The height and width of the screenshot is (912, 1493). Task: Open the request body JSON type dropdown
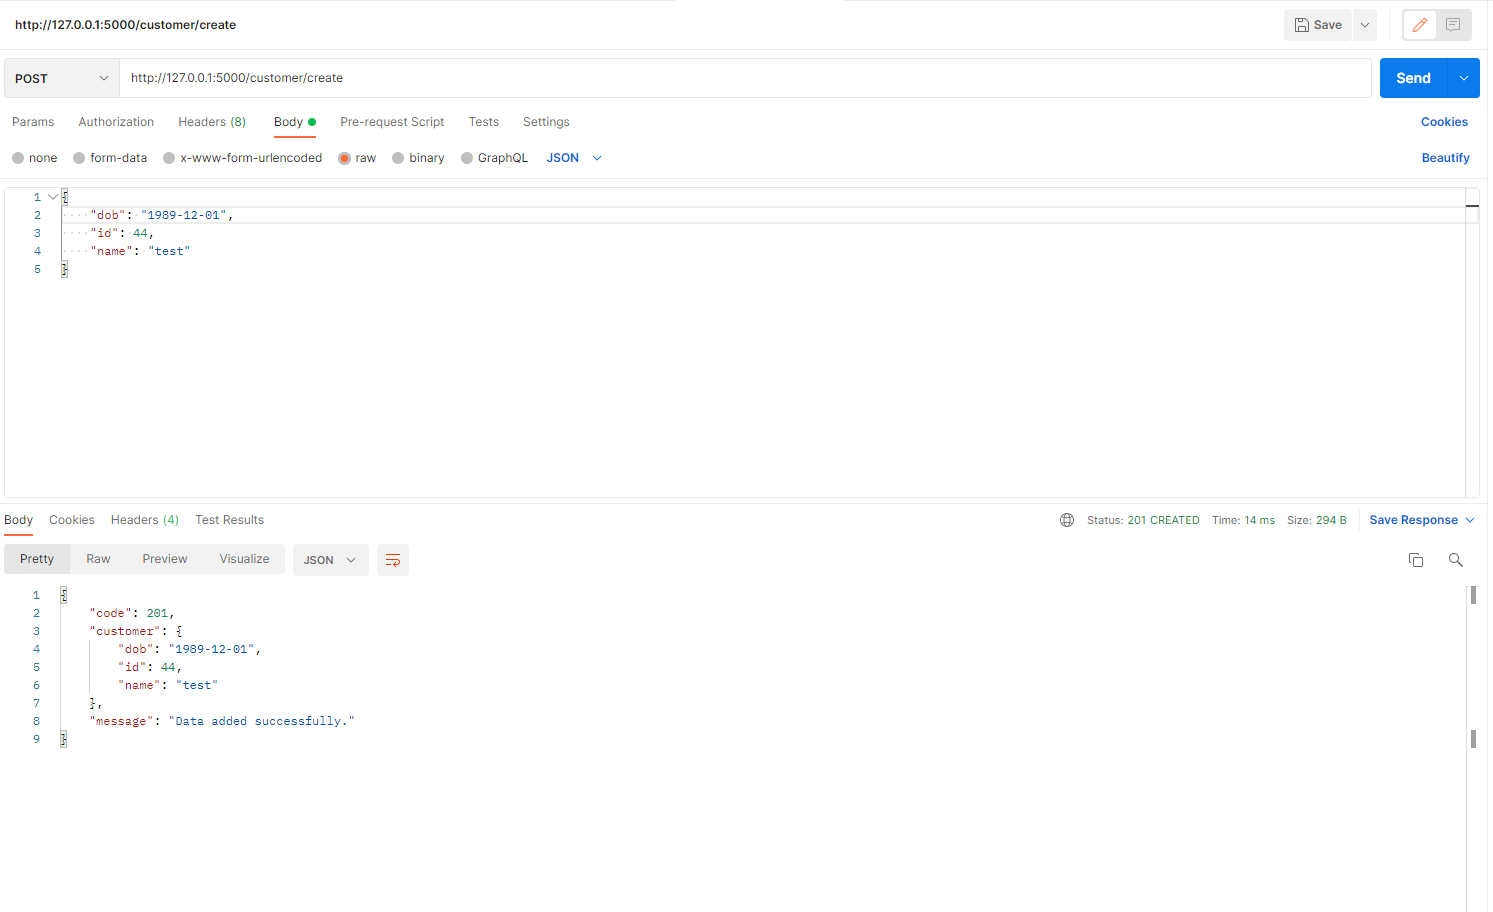click(x=574, y=158)
